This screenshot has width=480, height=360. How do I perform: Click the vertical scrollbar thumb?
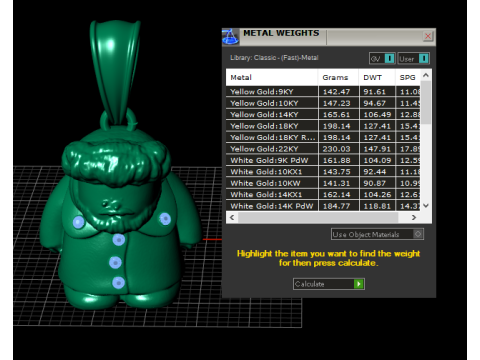(x=426, y=102)
